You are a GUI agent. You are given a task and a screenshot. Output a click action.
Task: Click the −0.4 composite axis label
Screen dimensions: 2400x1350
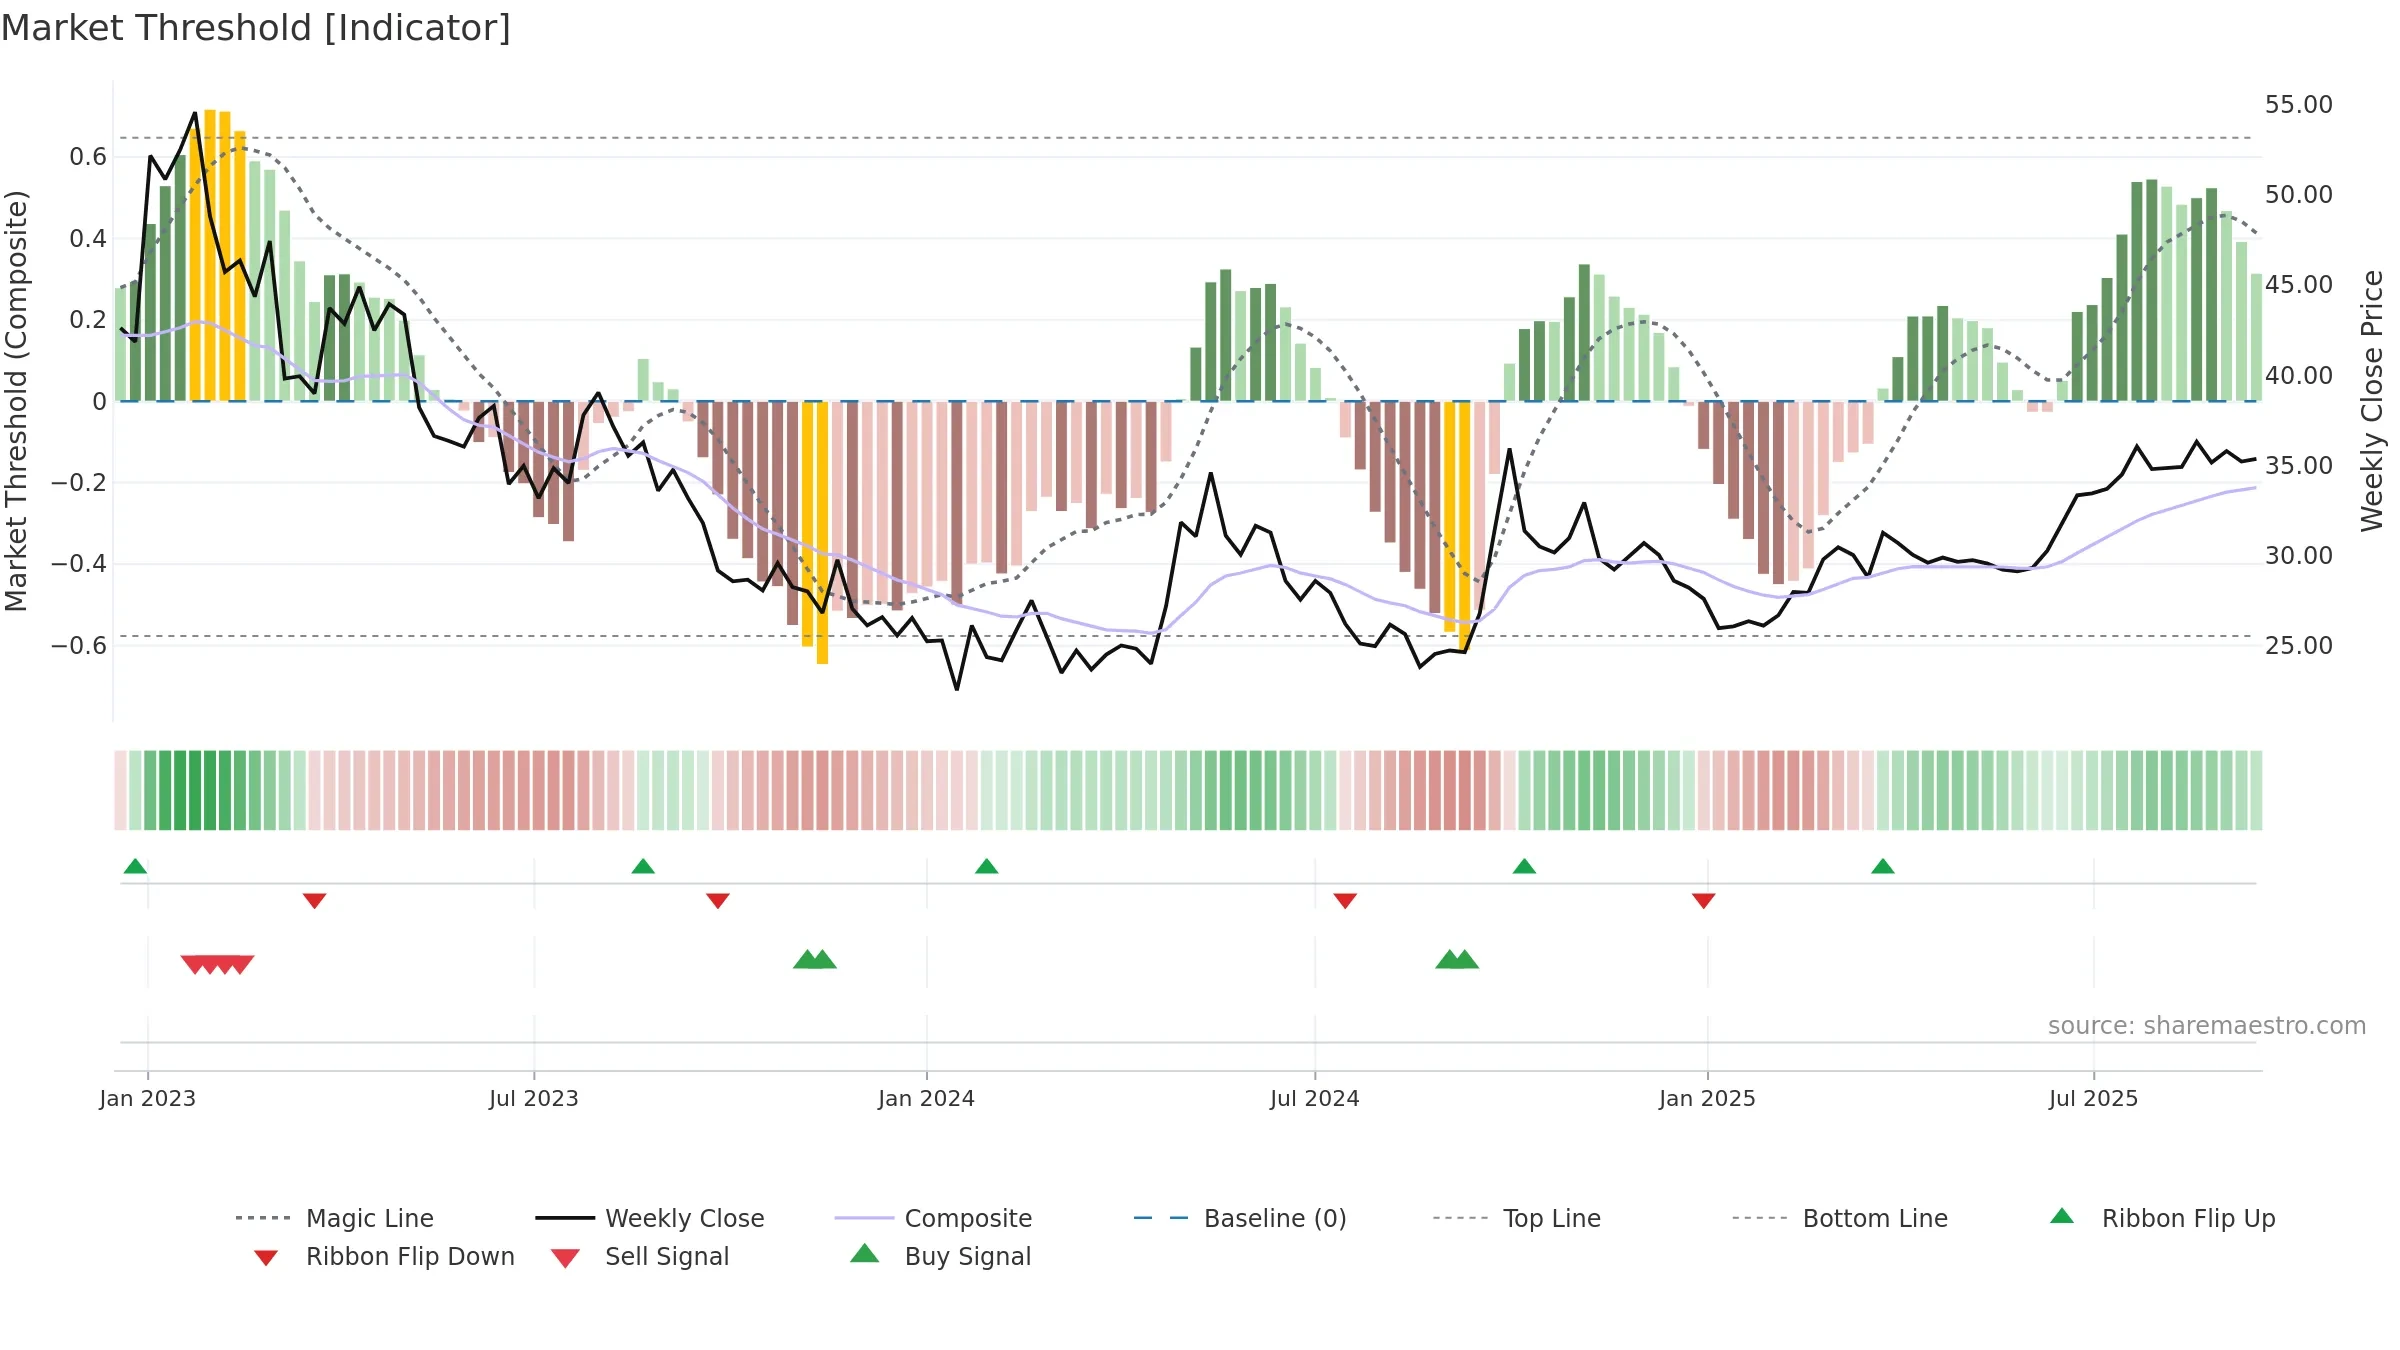click(x=79, y=563)
